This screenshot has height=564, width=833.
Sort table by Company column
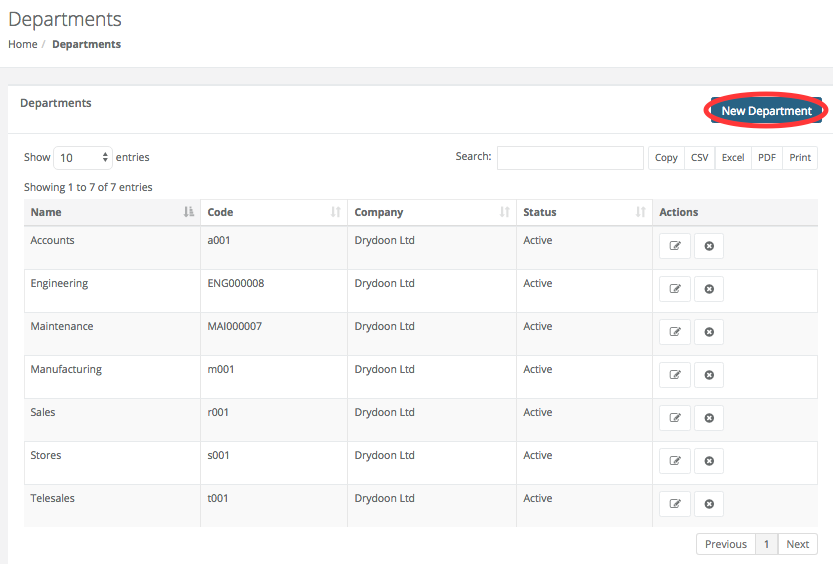click(432, 212)
